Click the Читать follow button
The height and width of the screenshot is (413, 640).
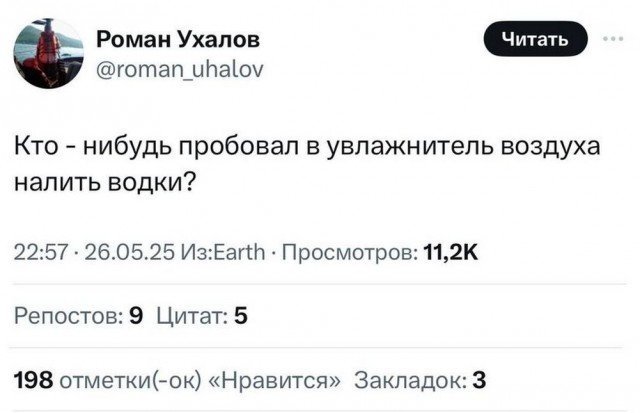click(536, 39)
